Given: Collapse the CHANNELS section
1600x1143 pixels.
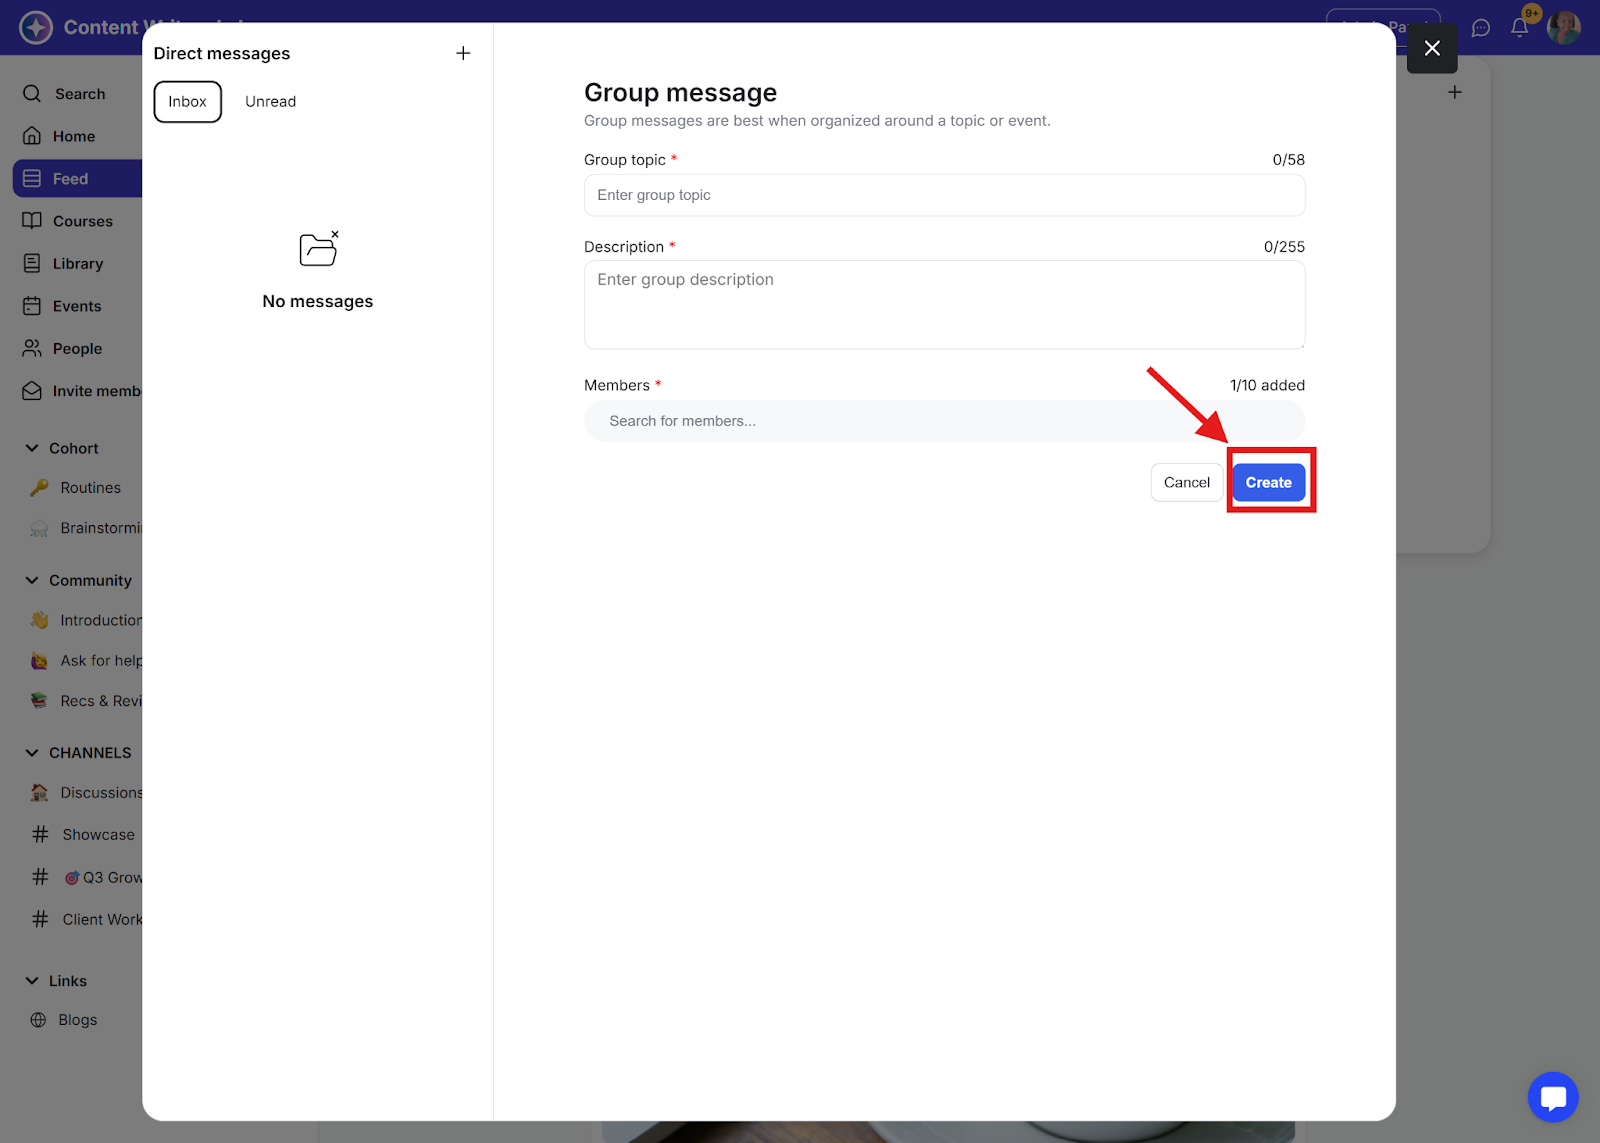Looking at the screenshot, I should click(32, 753).
